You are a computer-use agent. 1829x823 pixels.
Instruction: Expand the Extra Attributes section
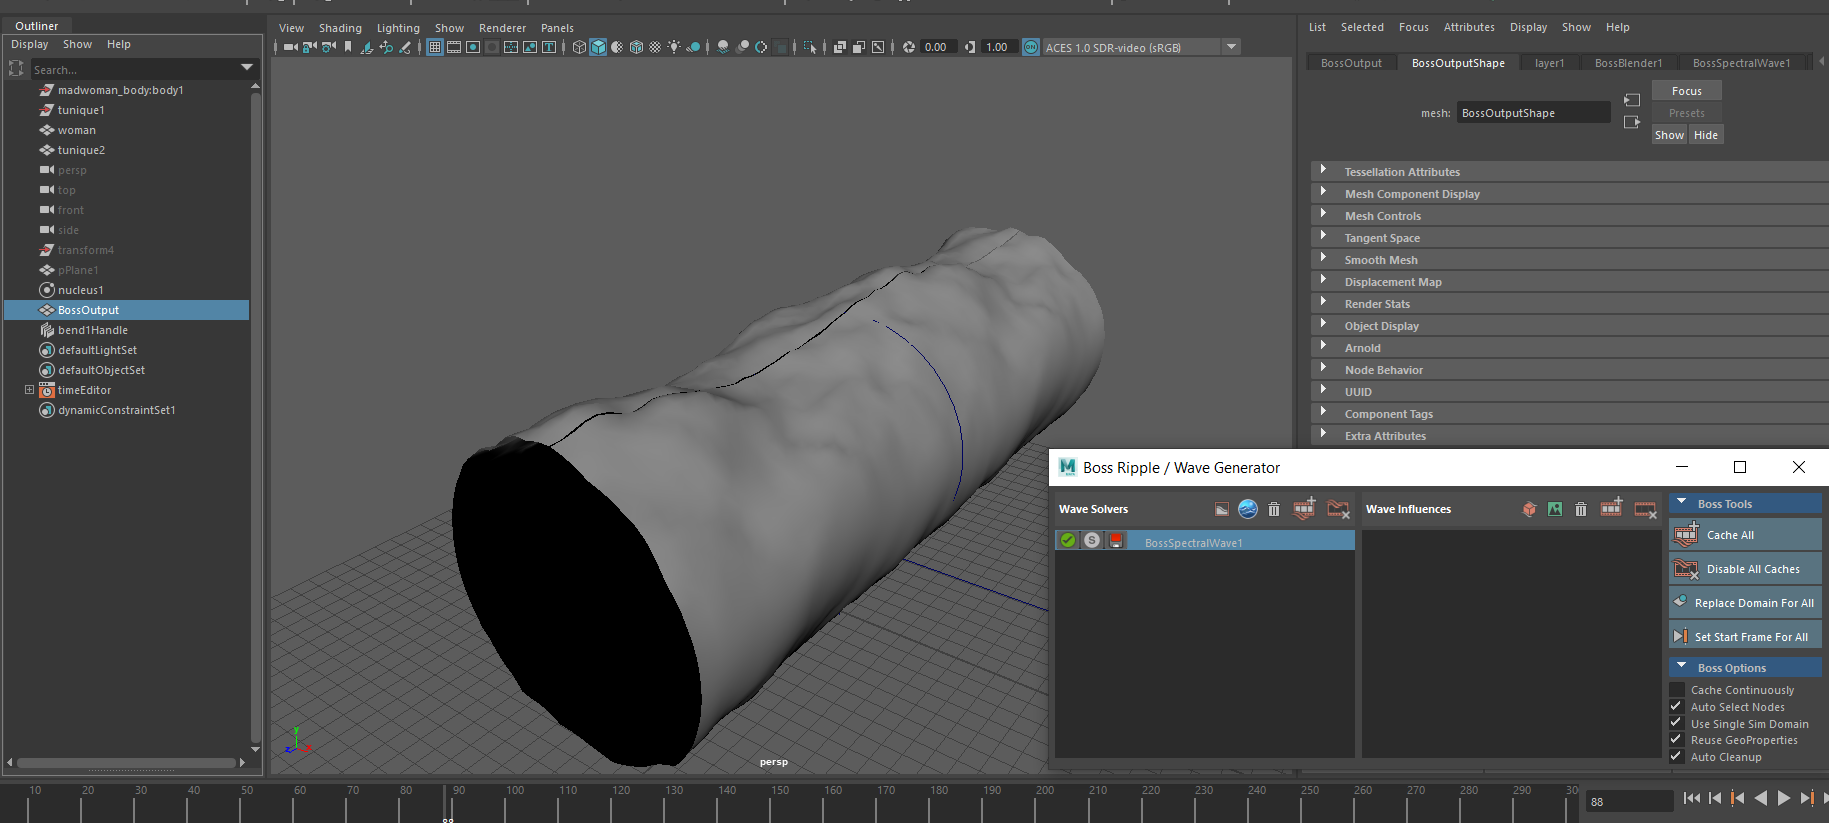point(1323,435)
